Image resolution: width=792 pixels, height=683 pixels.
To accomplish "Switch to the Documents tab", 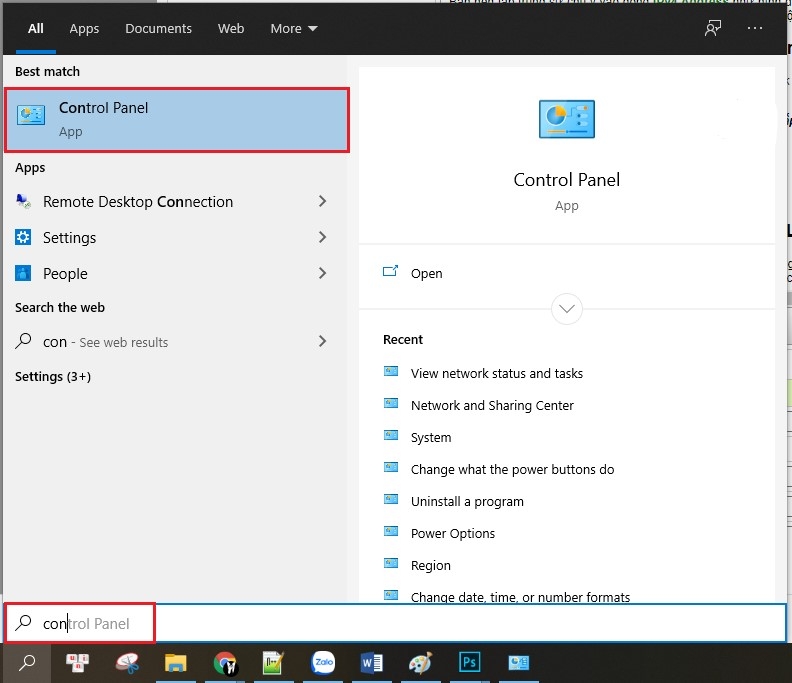I will 158,28.
